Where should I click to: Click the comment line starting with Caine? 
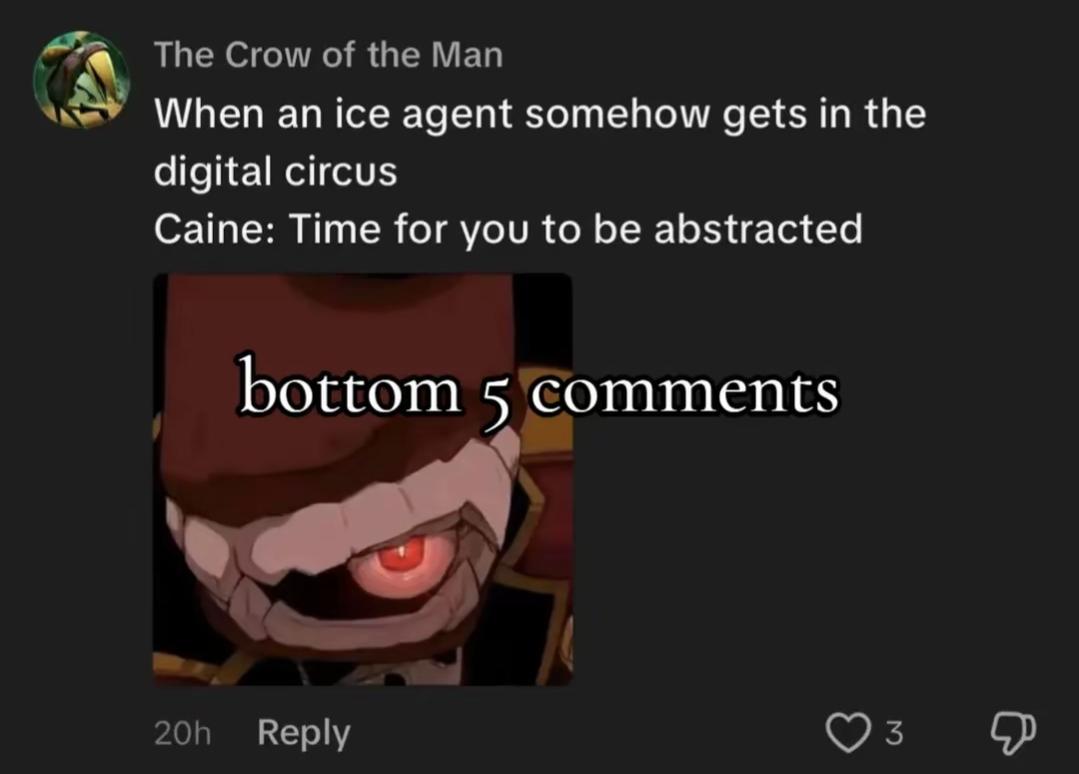508,229
